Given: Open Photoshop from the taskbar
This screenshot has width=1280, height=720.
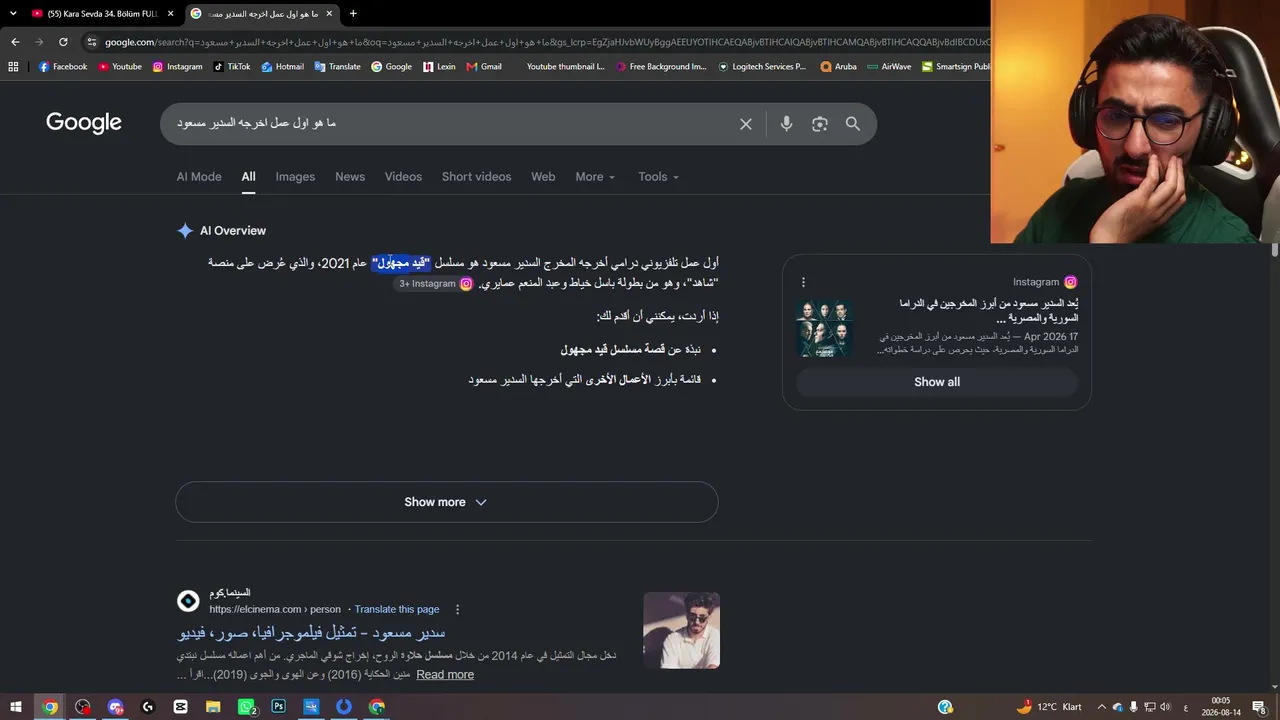Looking at the screenshot, I should (278, 707).
